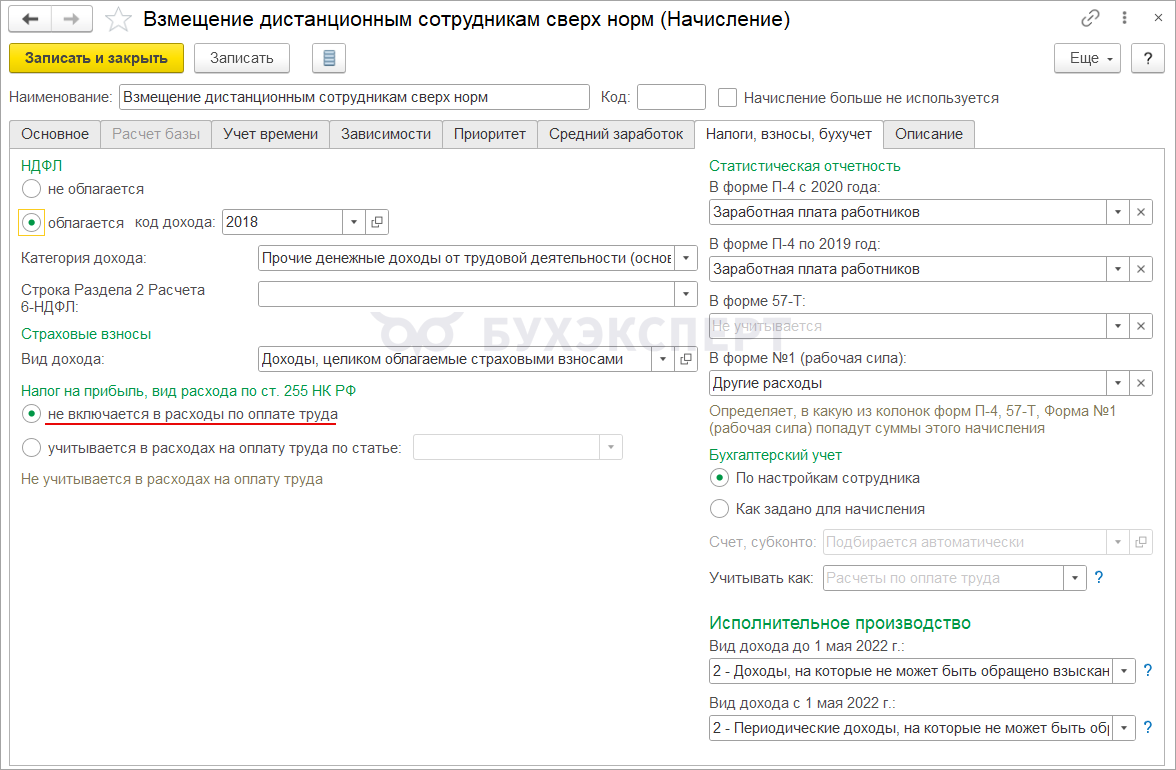Screen dimensions: 1176x770
Task: Clear the П-4 с 2020 года field
Action: pos(1141,212)
